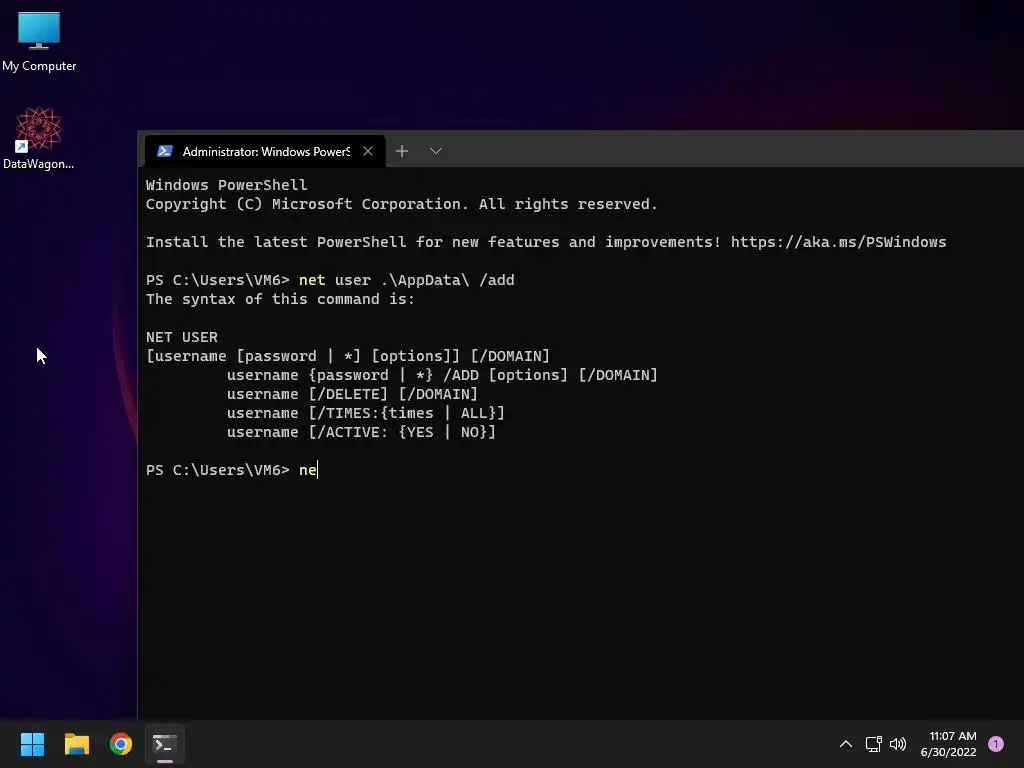The image size is (1024, 768).
Task: Open the notification badge in the tray
Action: 996,744
